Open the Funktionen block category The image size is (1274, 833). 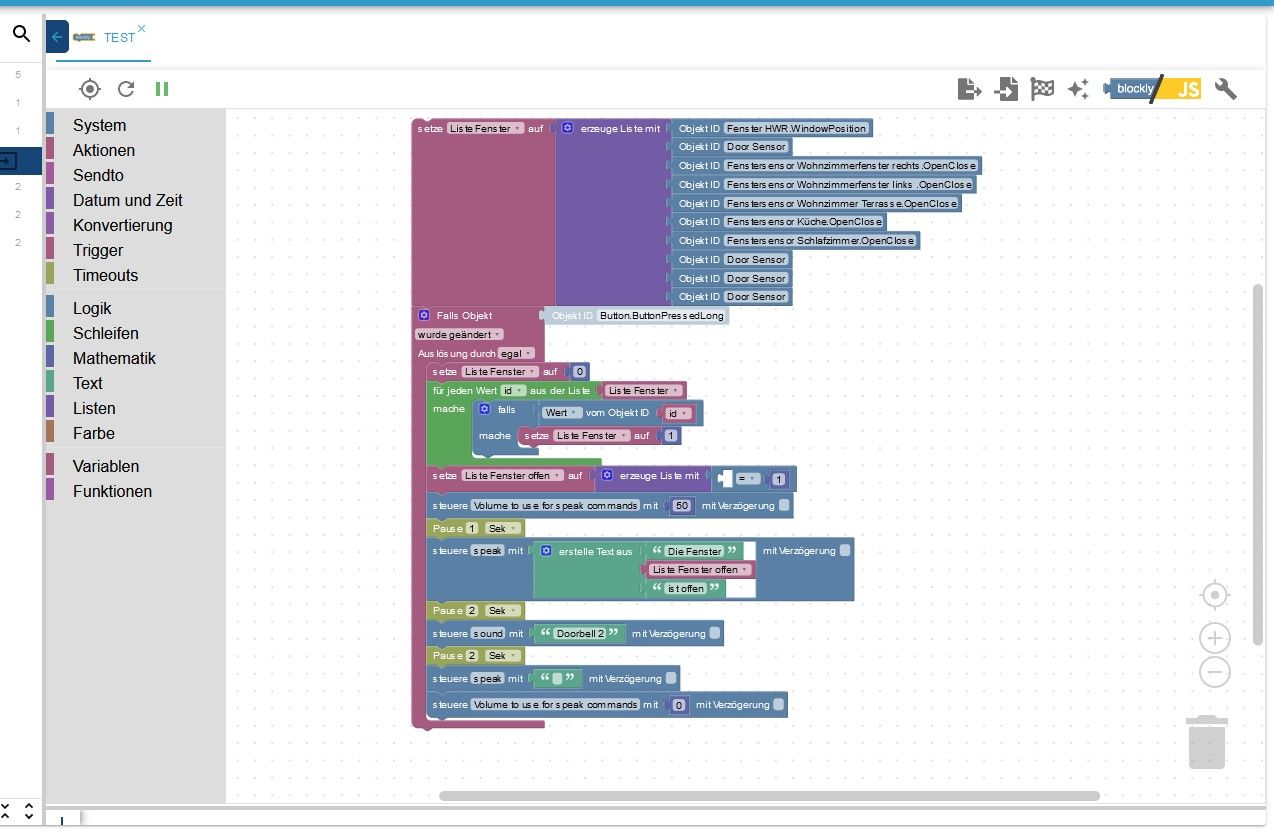click(113, 491)
